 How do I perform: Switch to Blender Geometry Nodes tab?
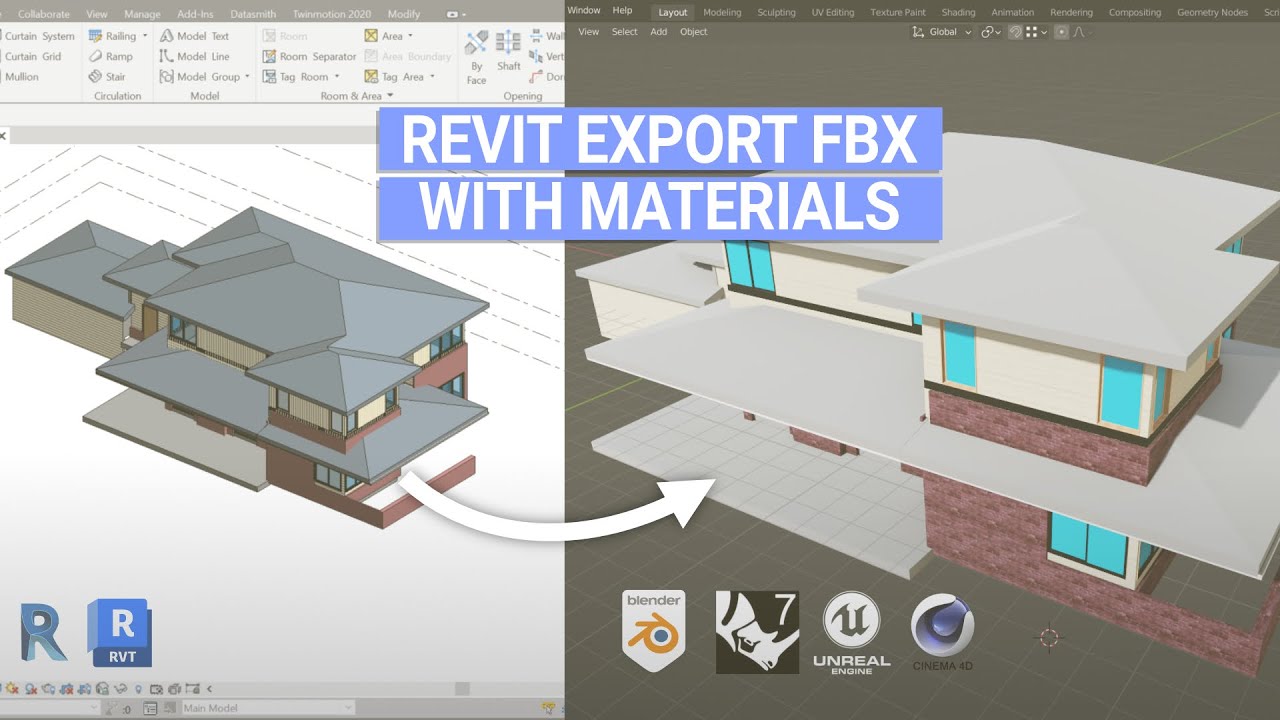(1212, 12)
